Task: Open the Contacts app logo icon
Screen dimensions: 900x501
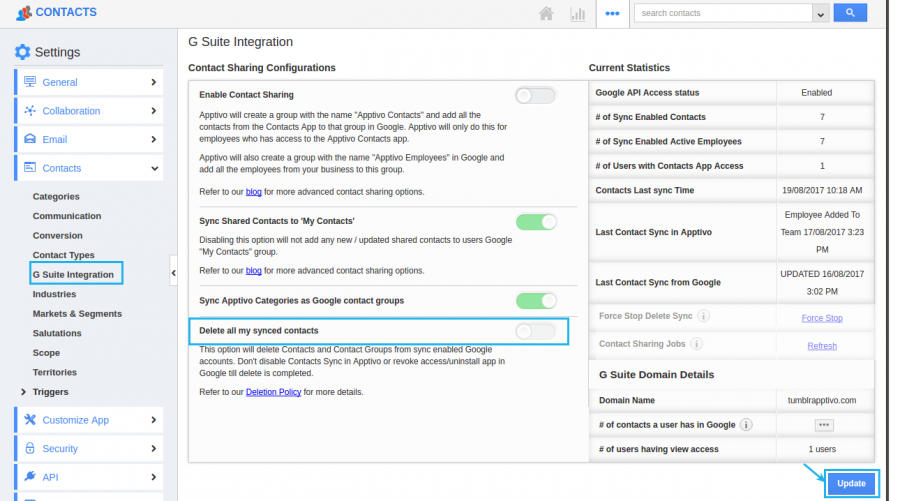Action: tap(23, 13)
